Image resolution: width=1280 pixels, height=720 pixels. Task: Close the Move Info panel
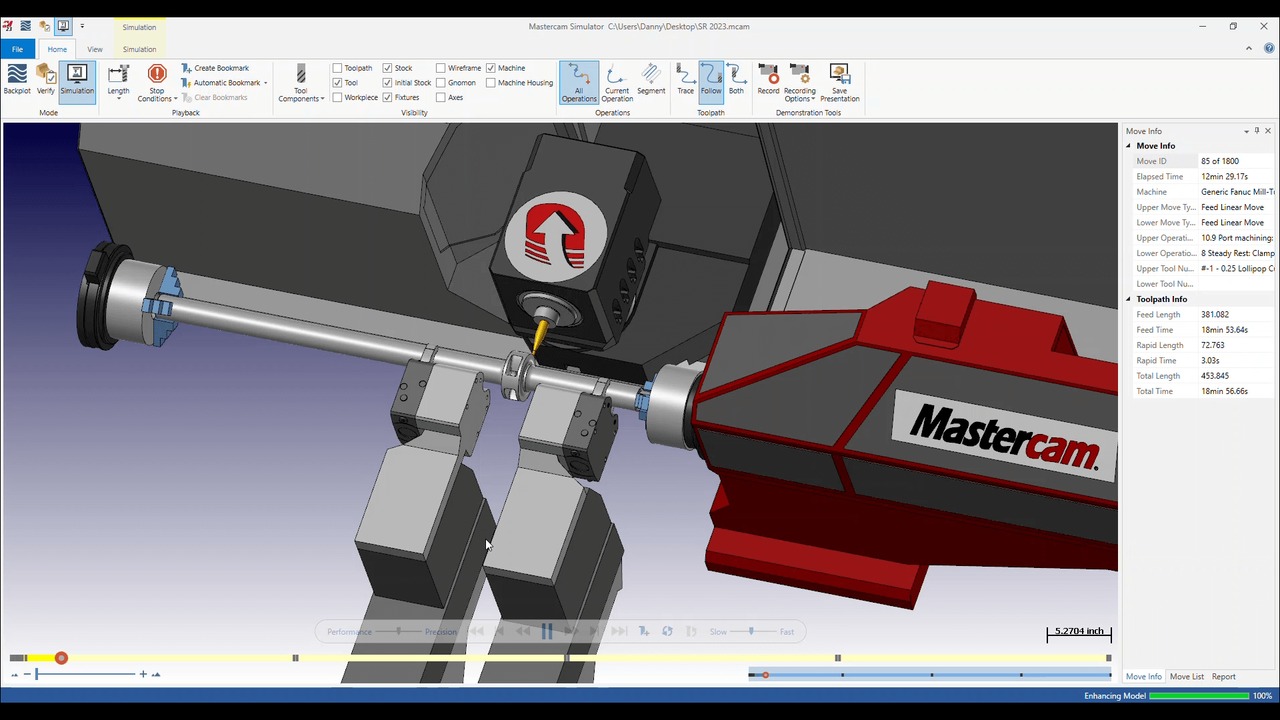[1268, 131]
